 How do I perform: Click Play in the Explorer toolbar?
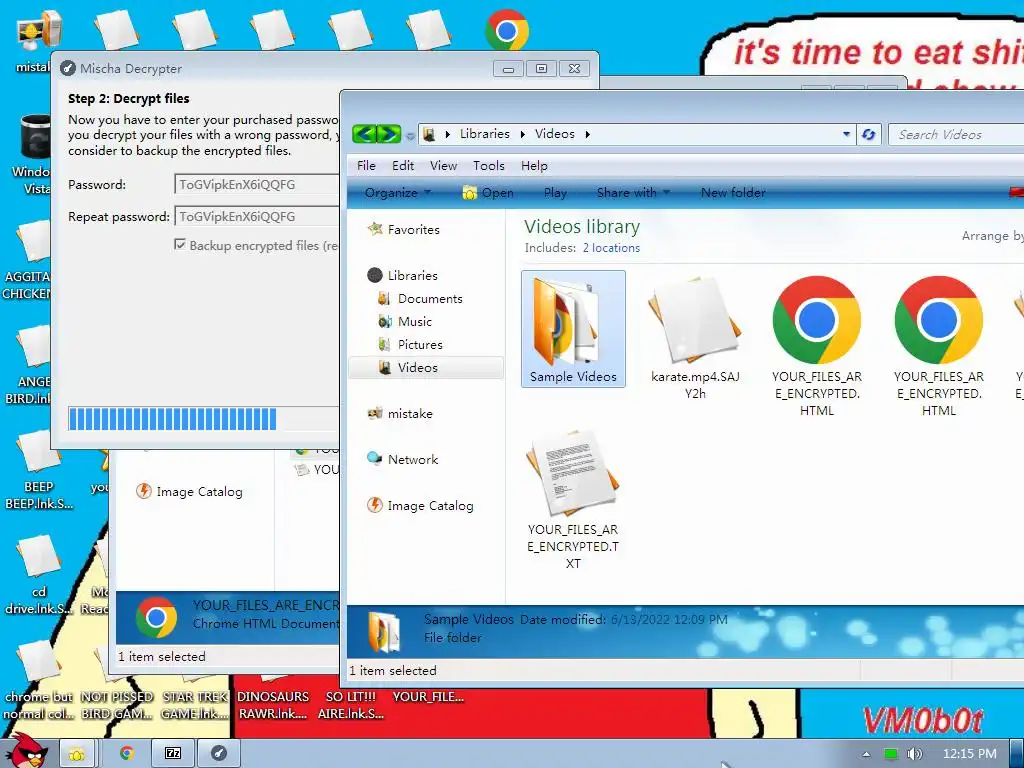pos(555,193)
